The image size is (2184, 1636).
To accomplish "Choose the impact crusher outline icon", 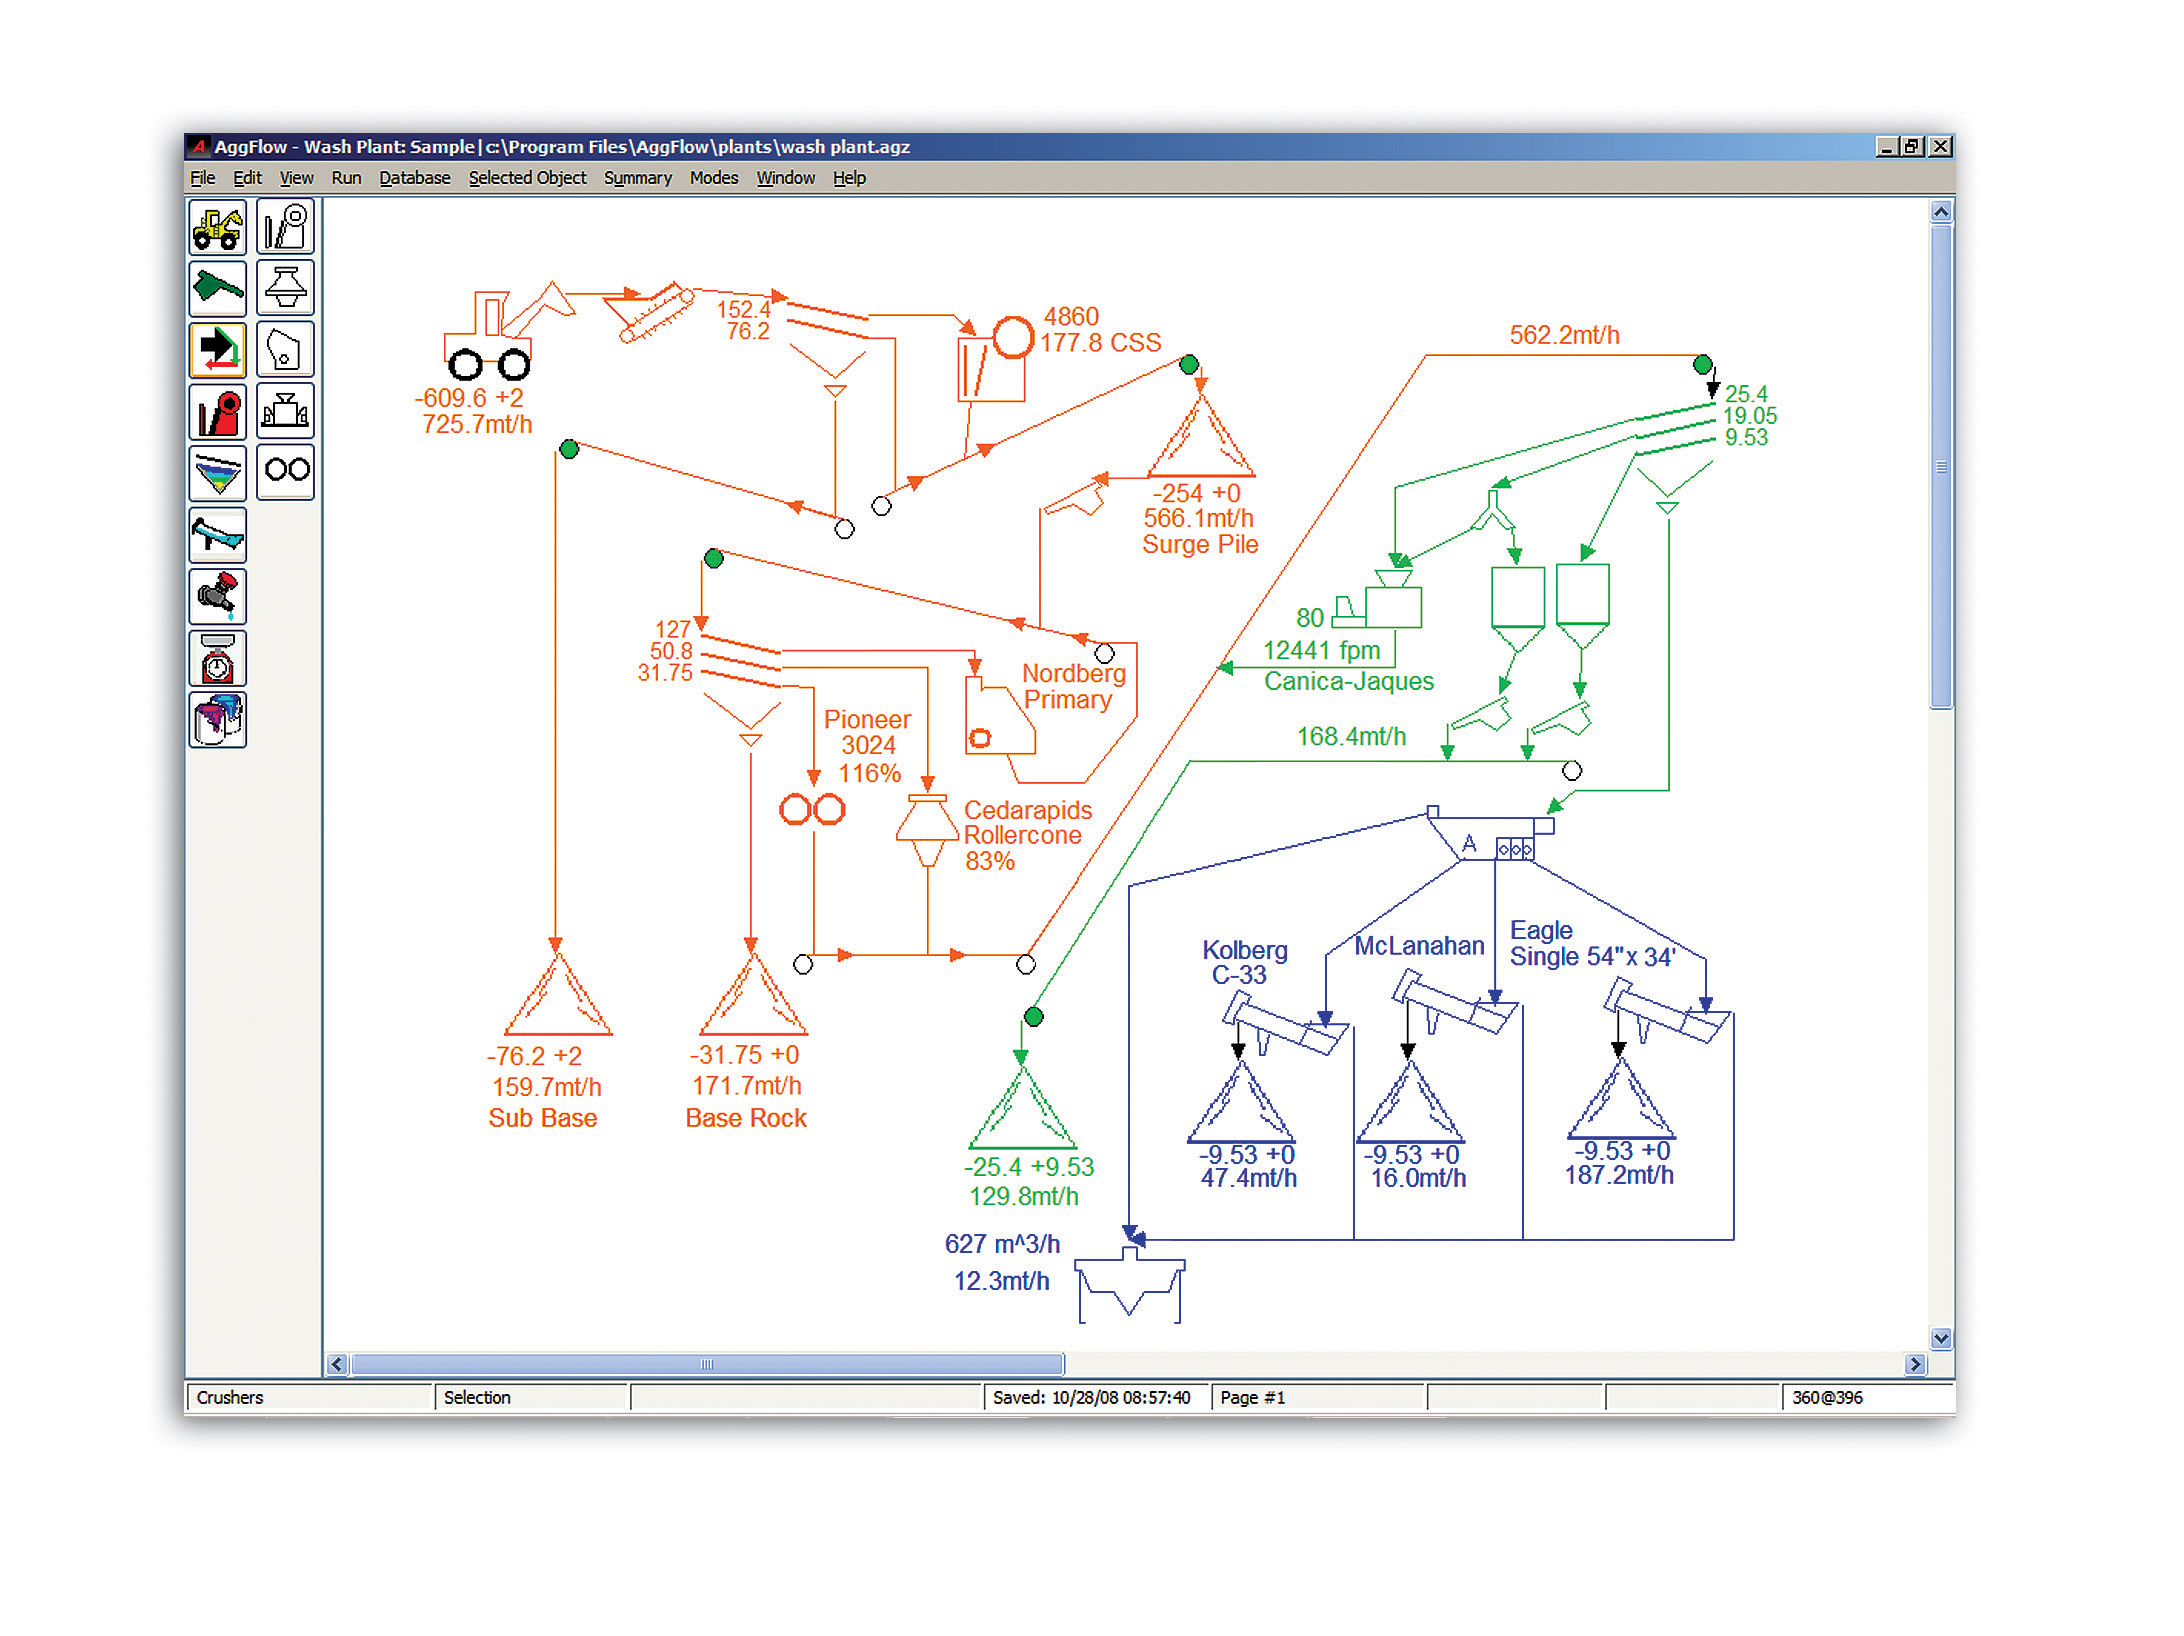I will 286,349.
